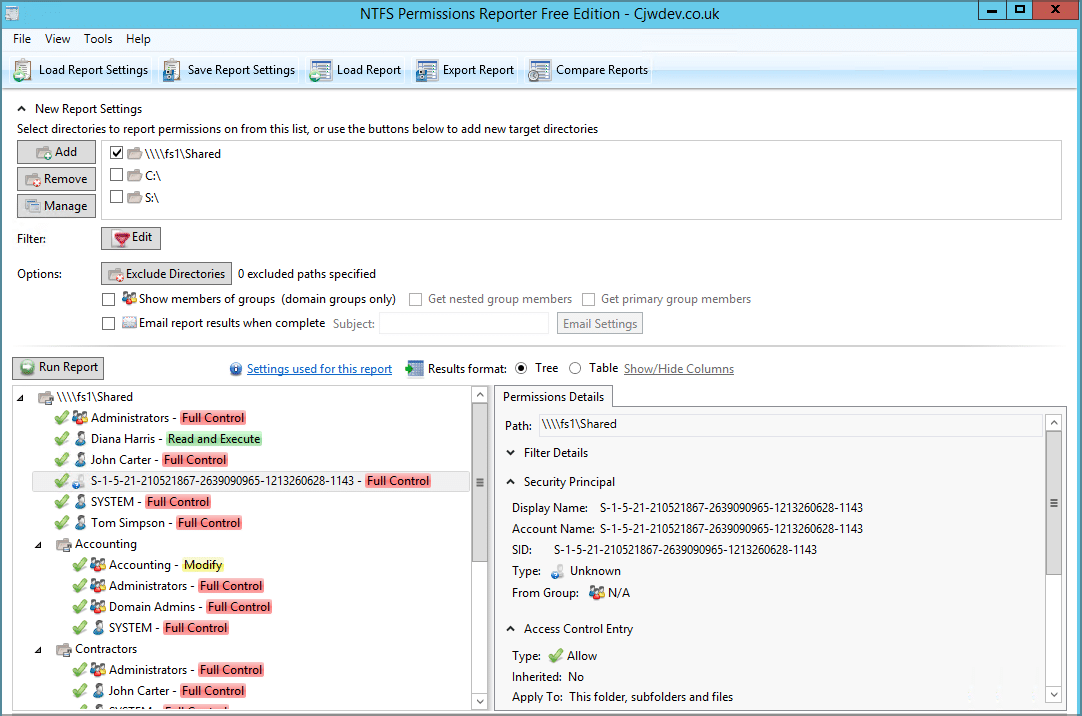The width and height of the screenshot is (1082, 716).
Task: Click the Unknown type icon in Security Principal
Action: pyautogui.click(x=558, y=571)
